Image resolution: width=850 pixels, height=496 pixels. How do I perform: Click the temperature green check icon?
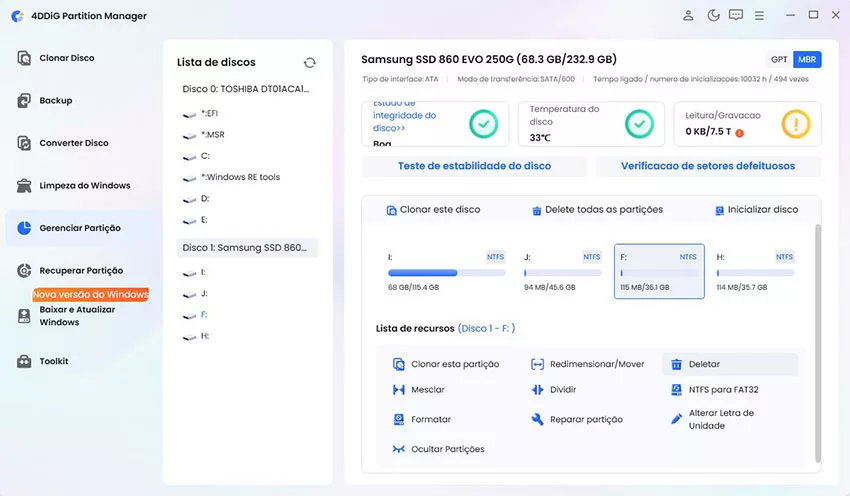coord(639,124)
